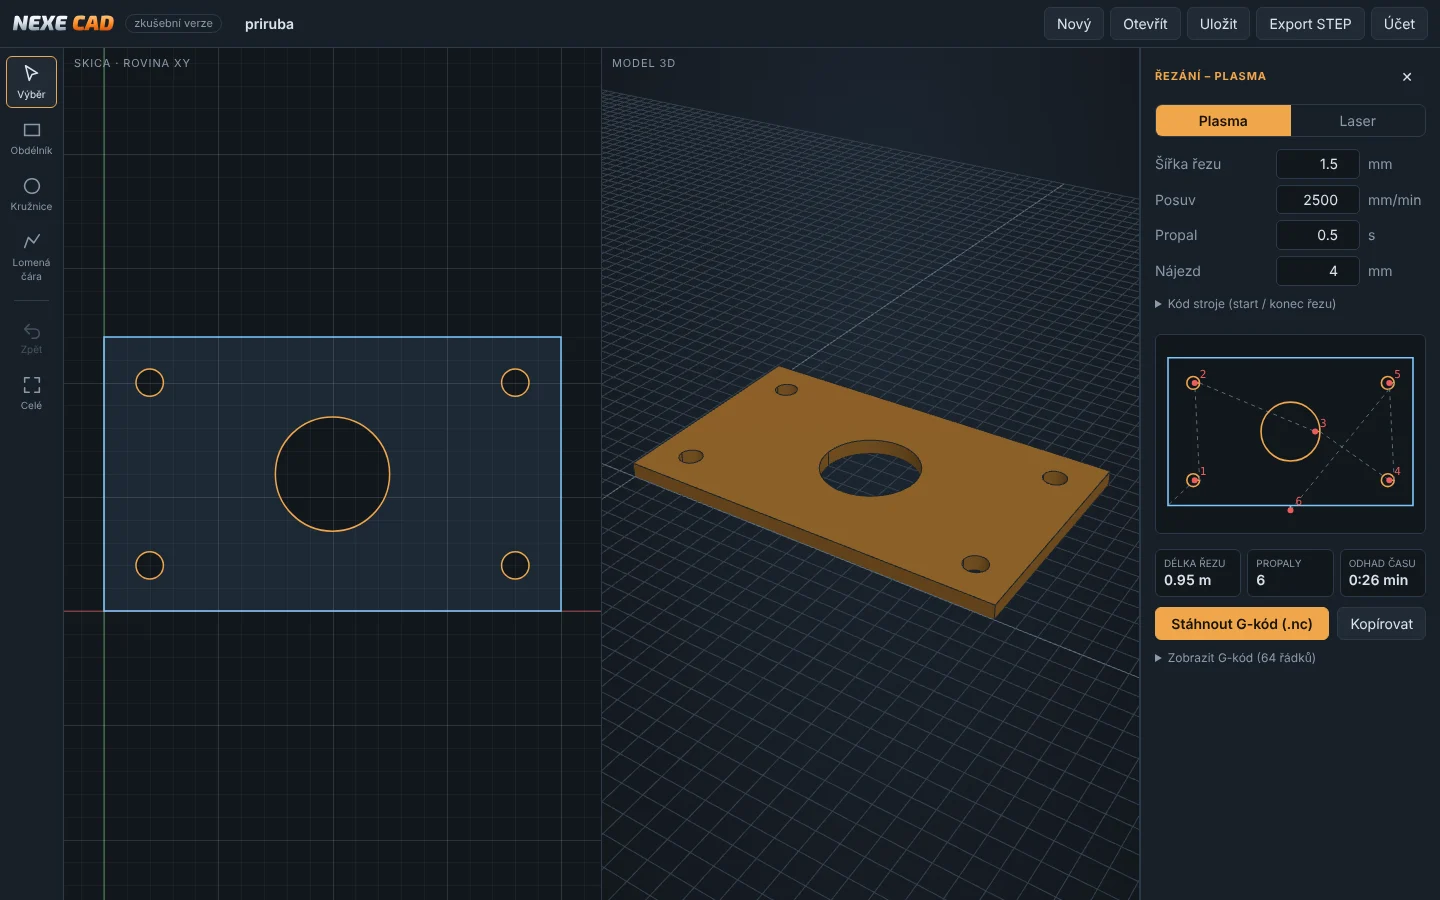Expand Zobrazit G-kód (64 řádků)
Viewport: 1440px width, 900px height.
1235,658
